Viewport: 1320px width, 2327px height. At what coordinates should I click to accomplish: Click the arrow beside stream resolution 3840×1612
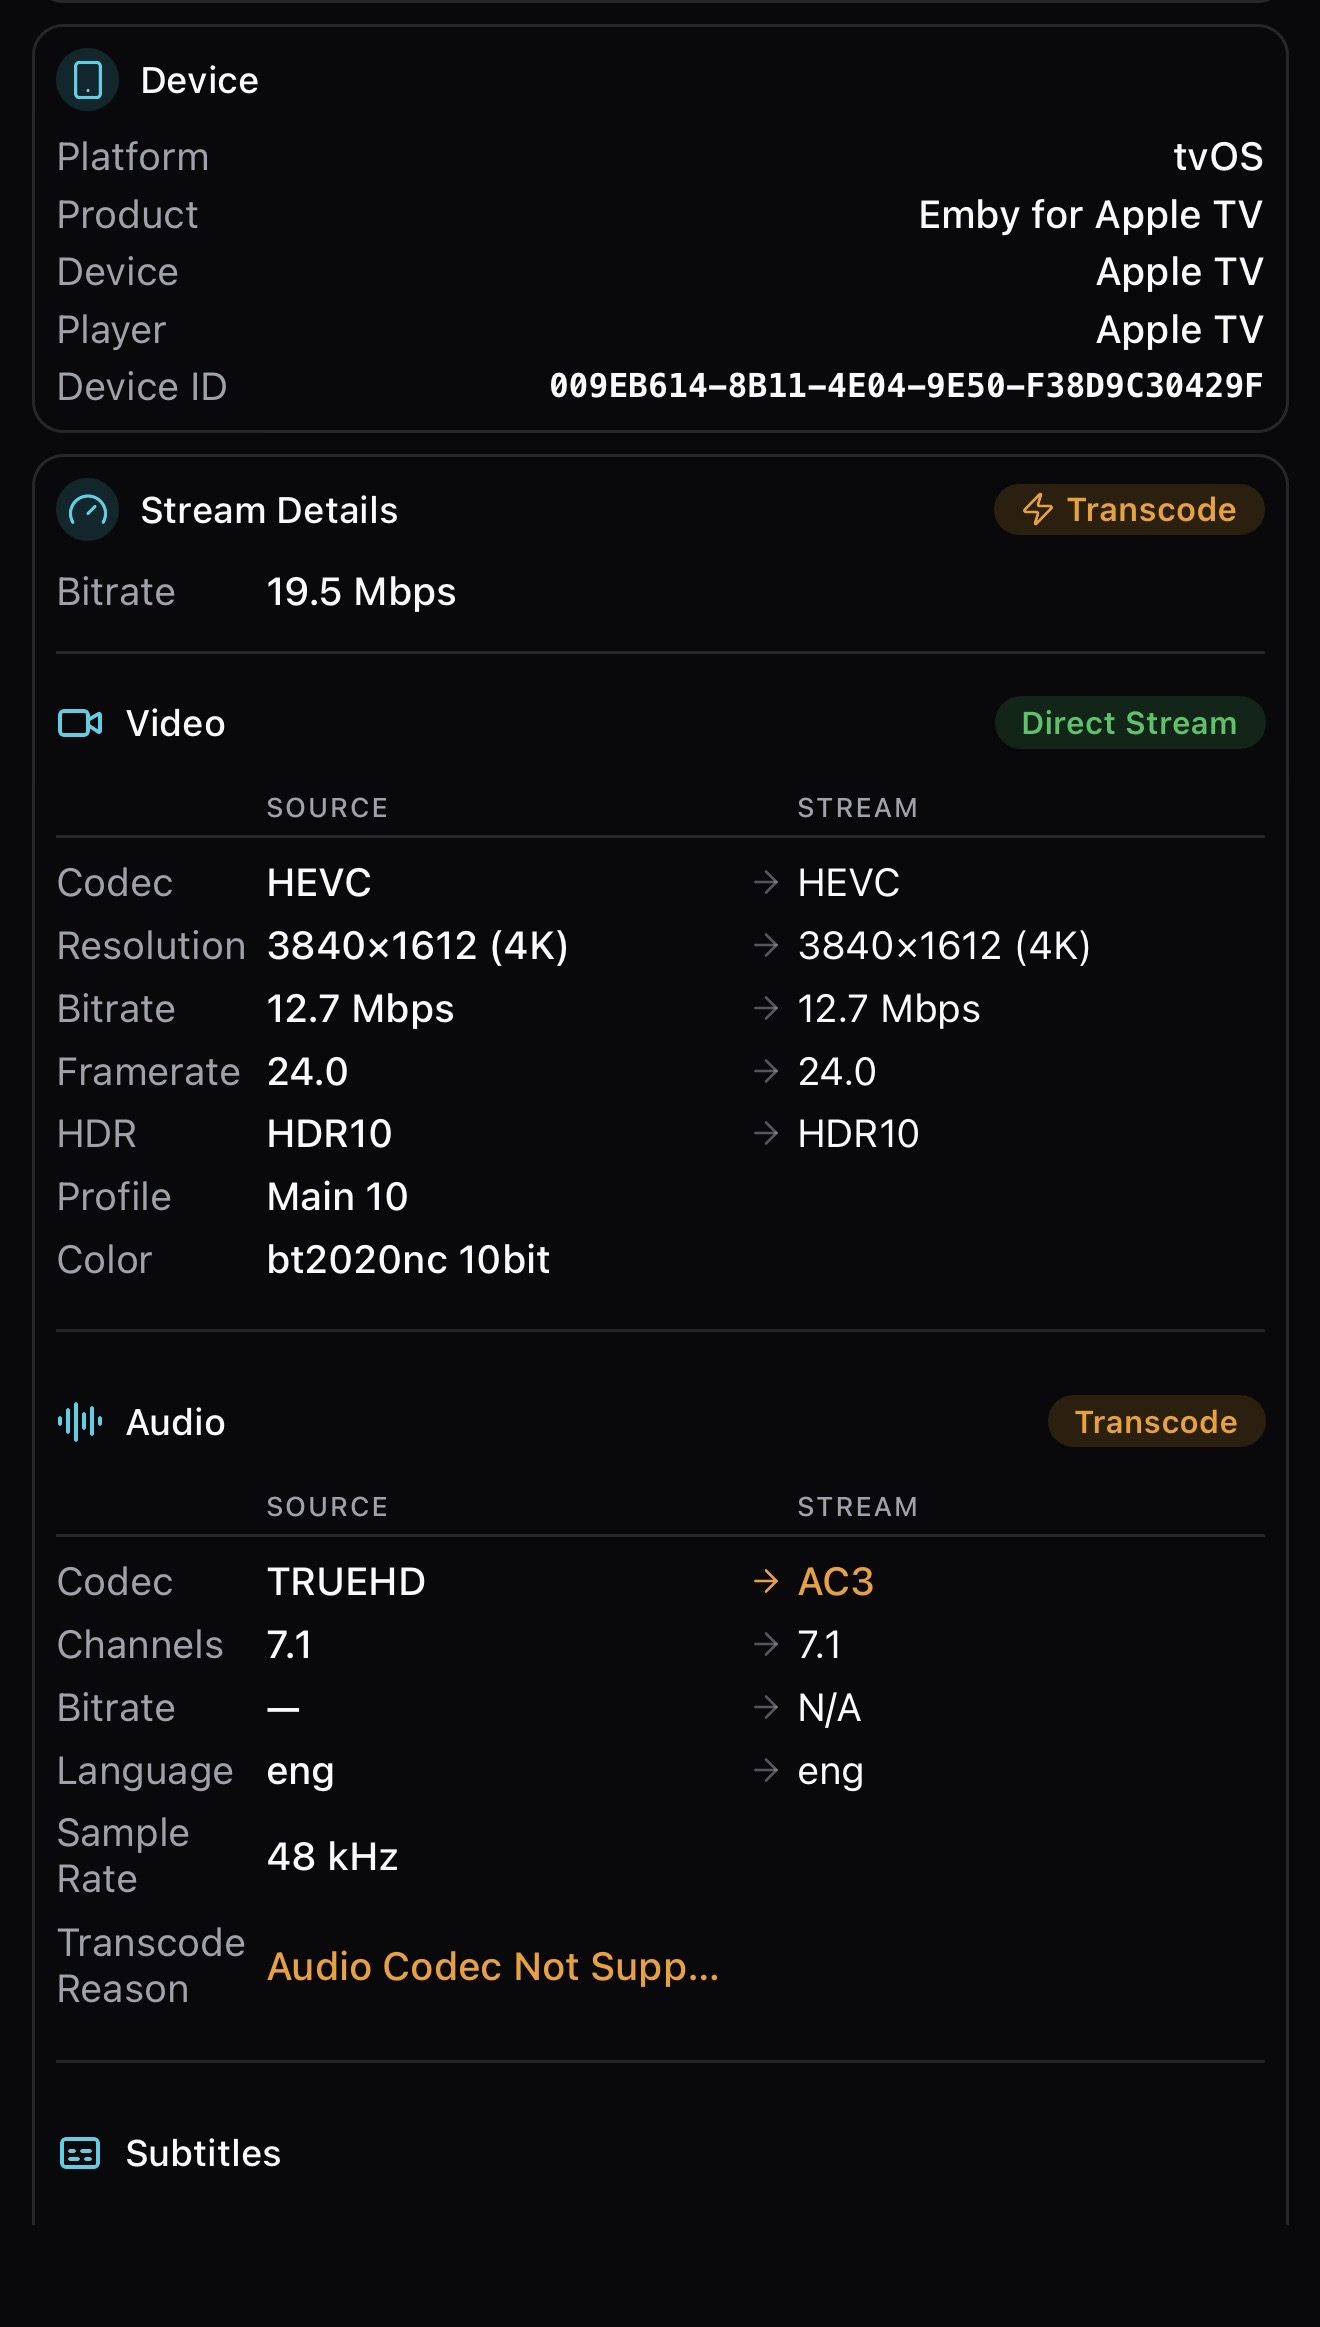tap(766, 945)
